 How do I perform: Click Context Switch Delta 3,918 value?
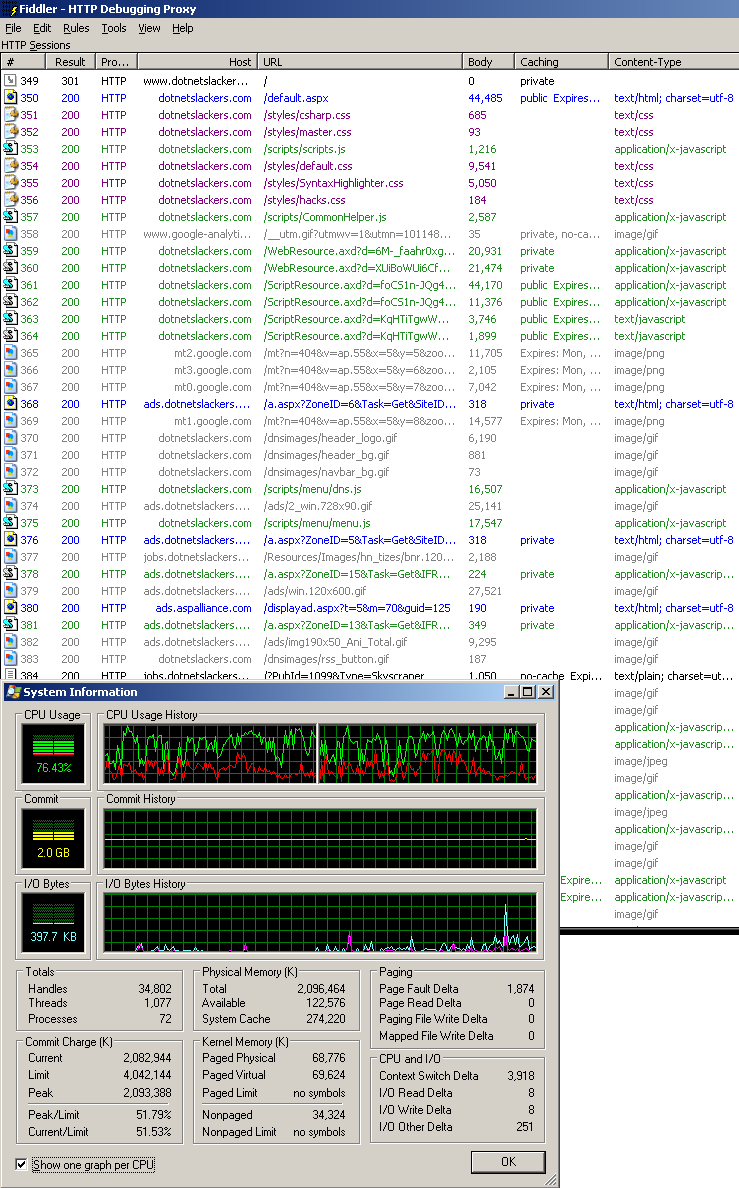coord(521,1076)
